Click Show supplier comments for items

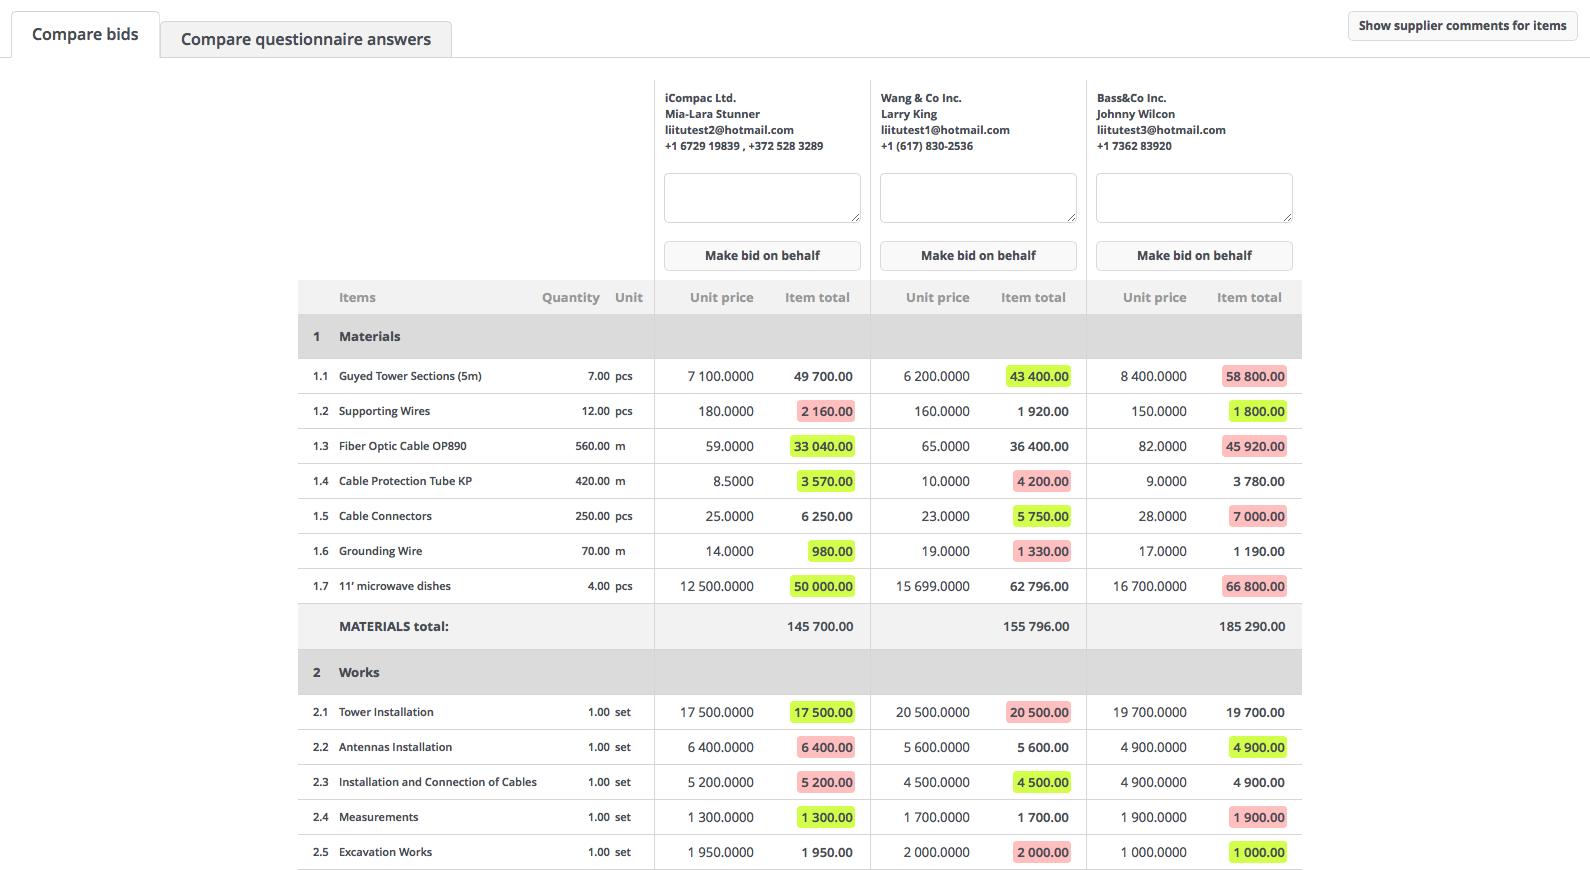pos(1462,26)
